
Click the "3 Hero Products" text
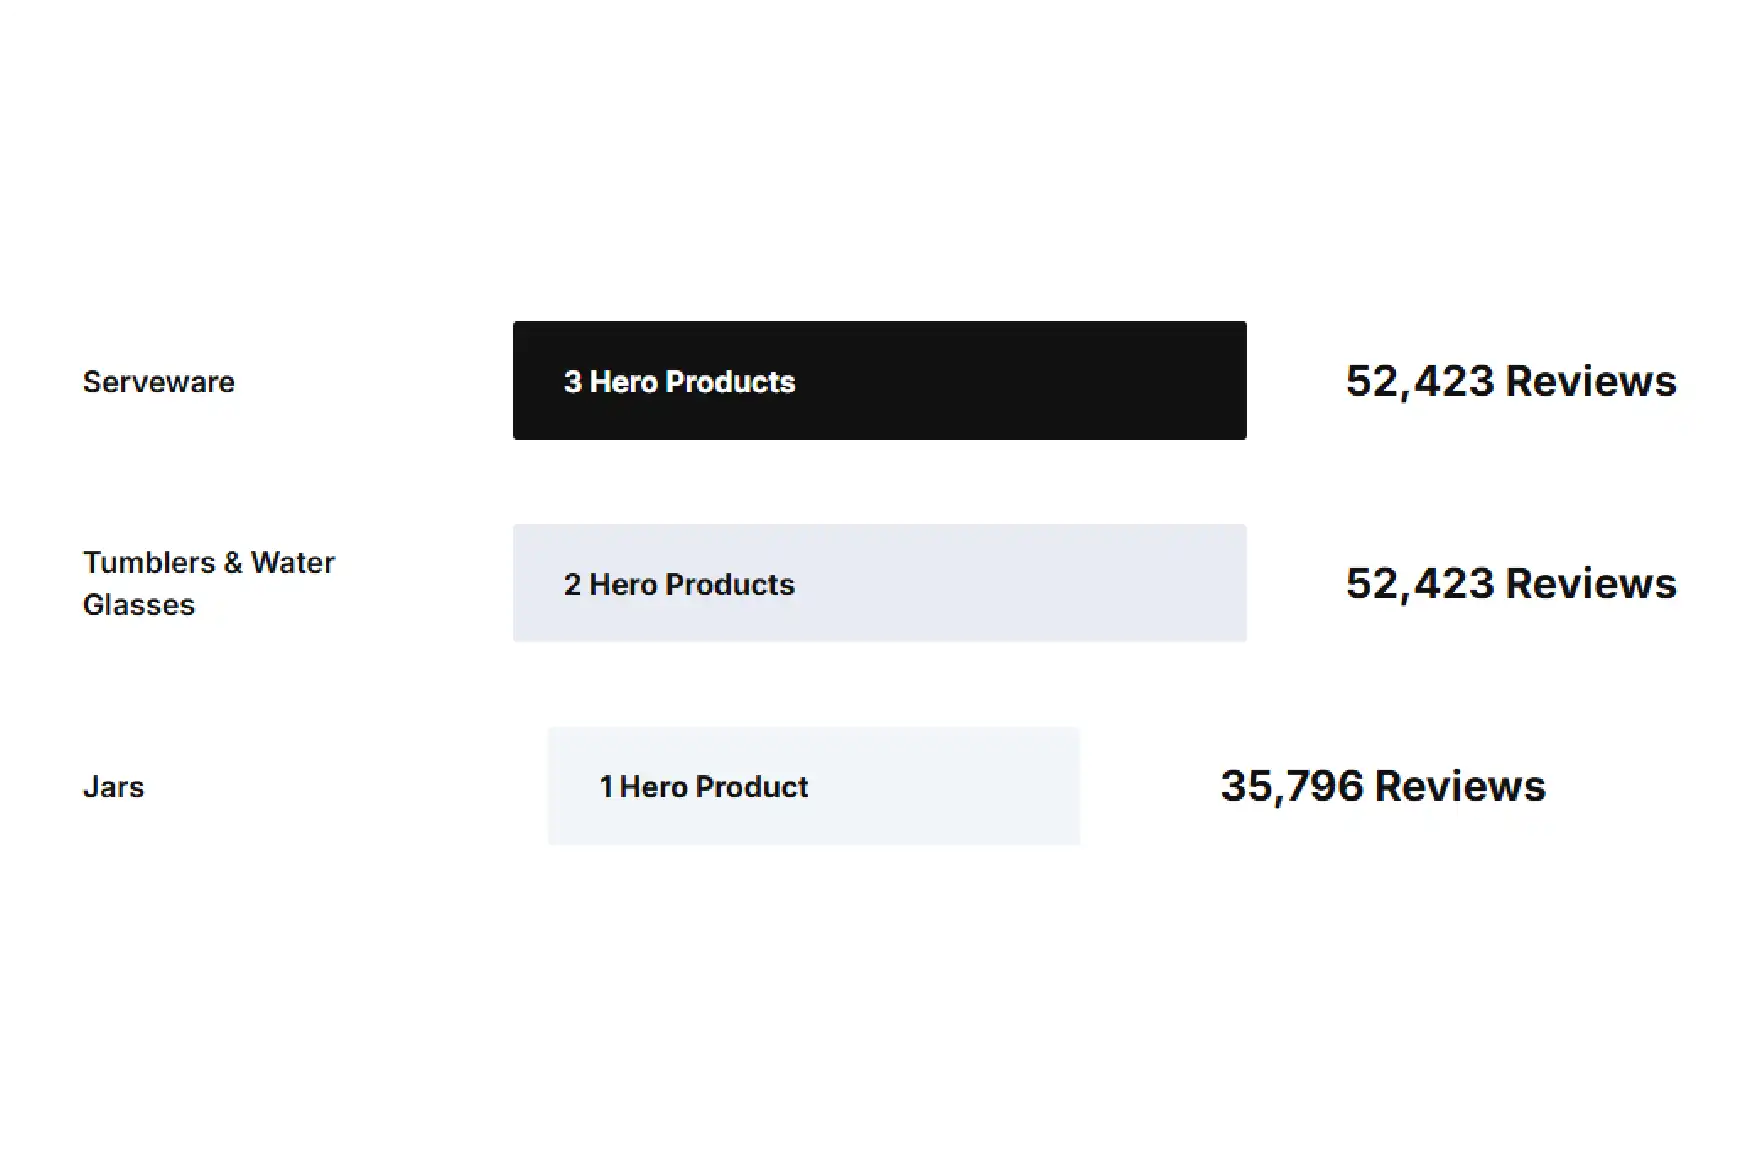[679, 382]
